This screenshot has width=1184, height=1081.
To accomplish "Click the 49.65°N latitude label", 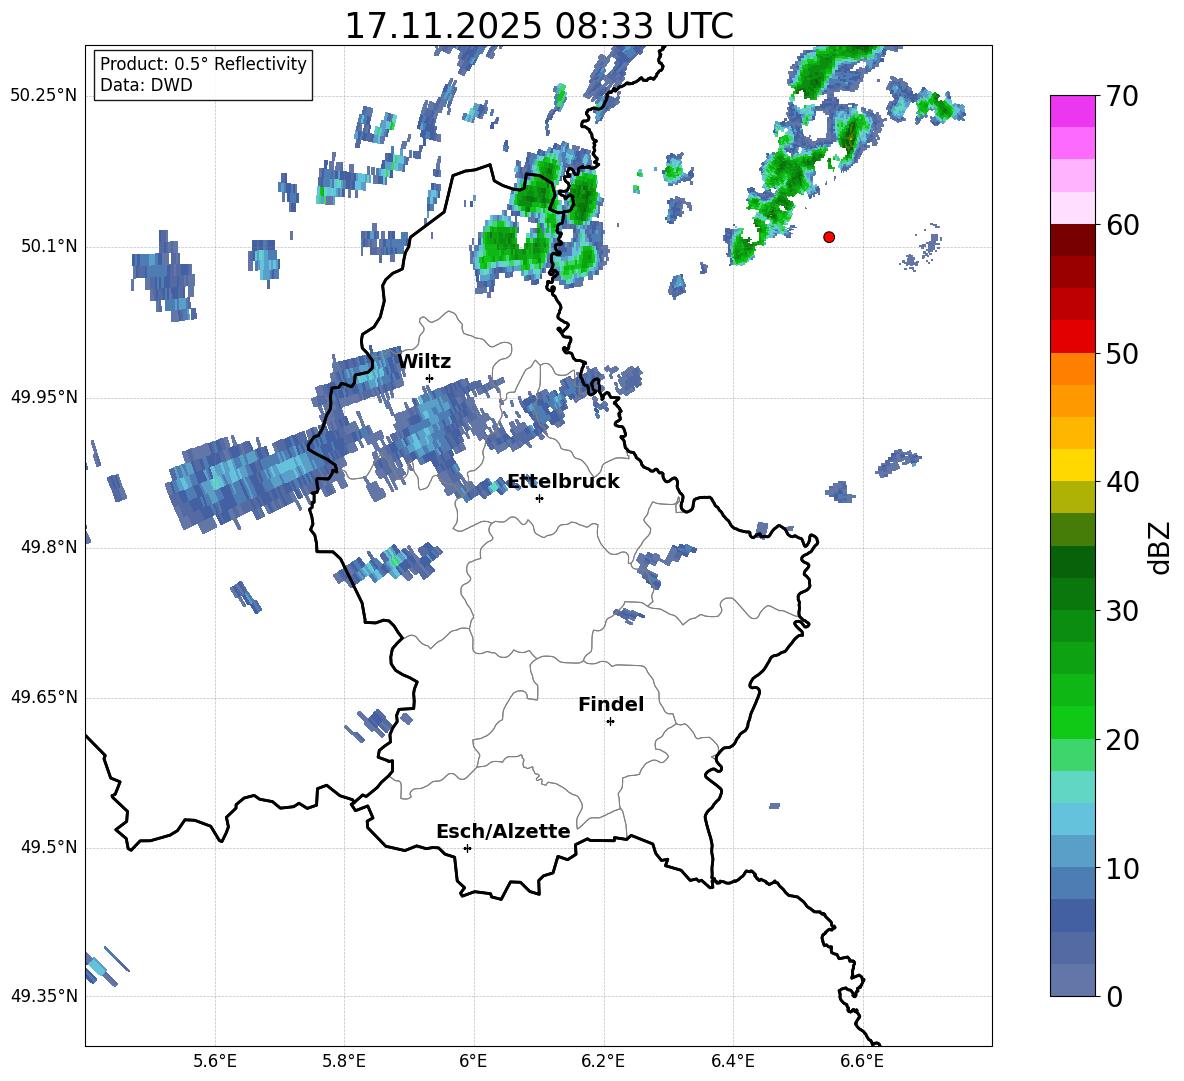I will 44,697.
